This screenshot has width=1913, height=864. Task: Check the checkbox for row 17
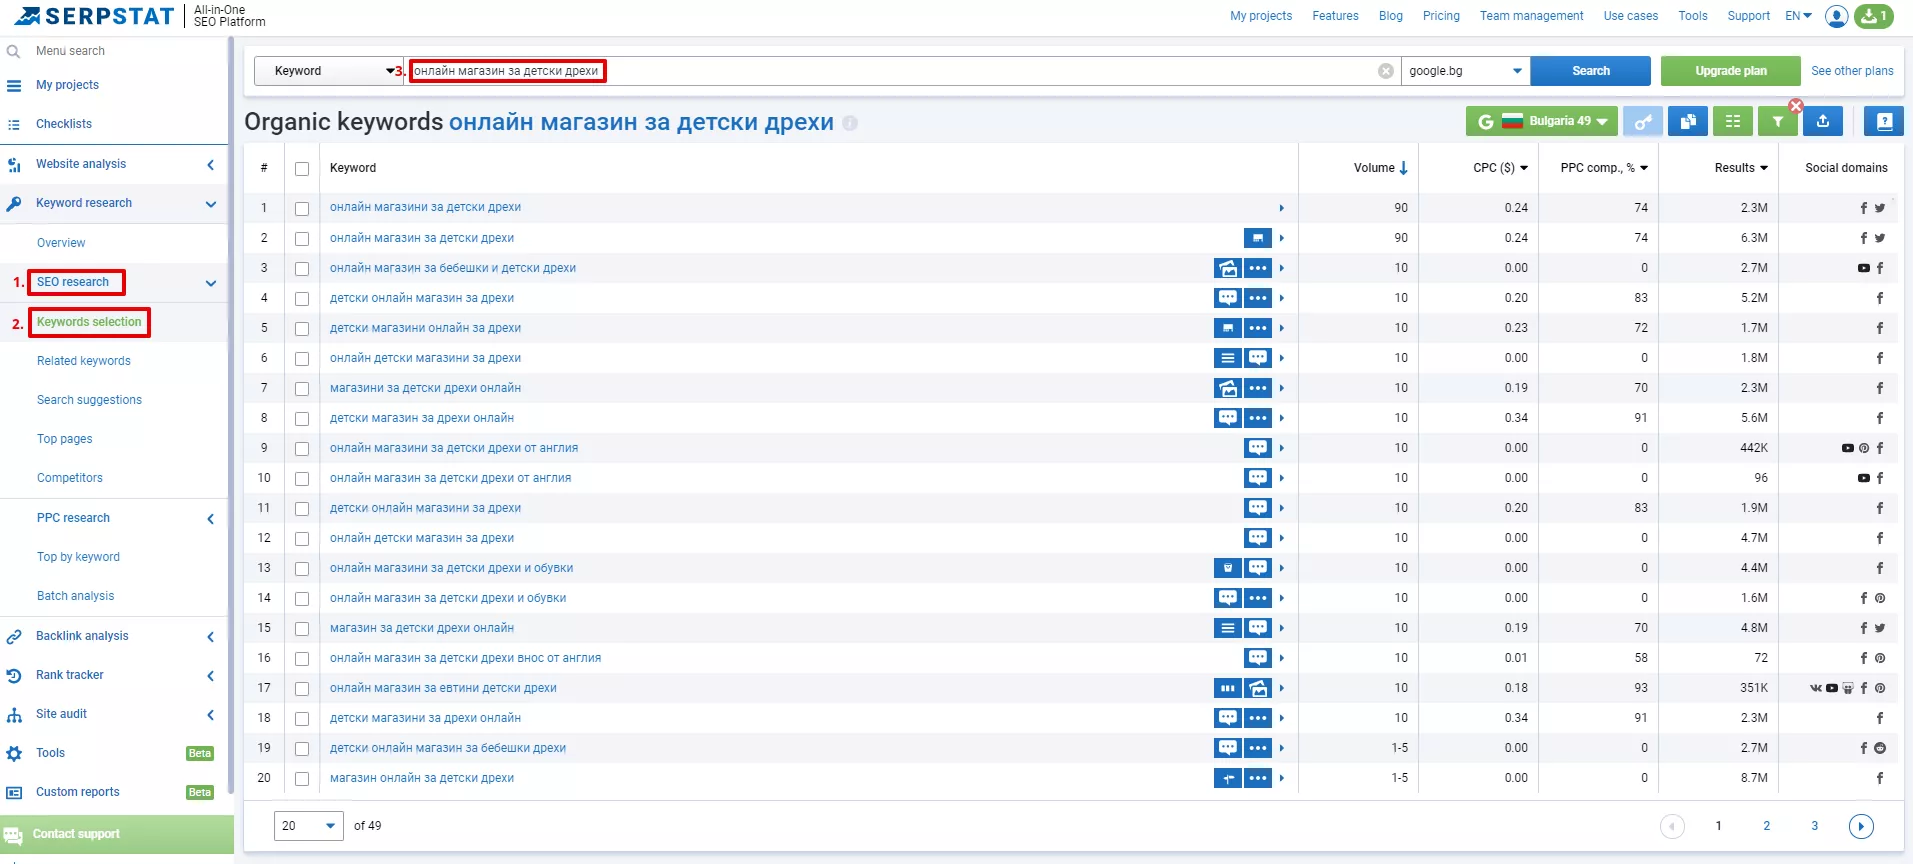click(302, 689)
